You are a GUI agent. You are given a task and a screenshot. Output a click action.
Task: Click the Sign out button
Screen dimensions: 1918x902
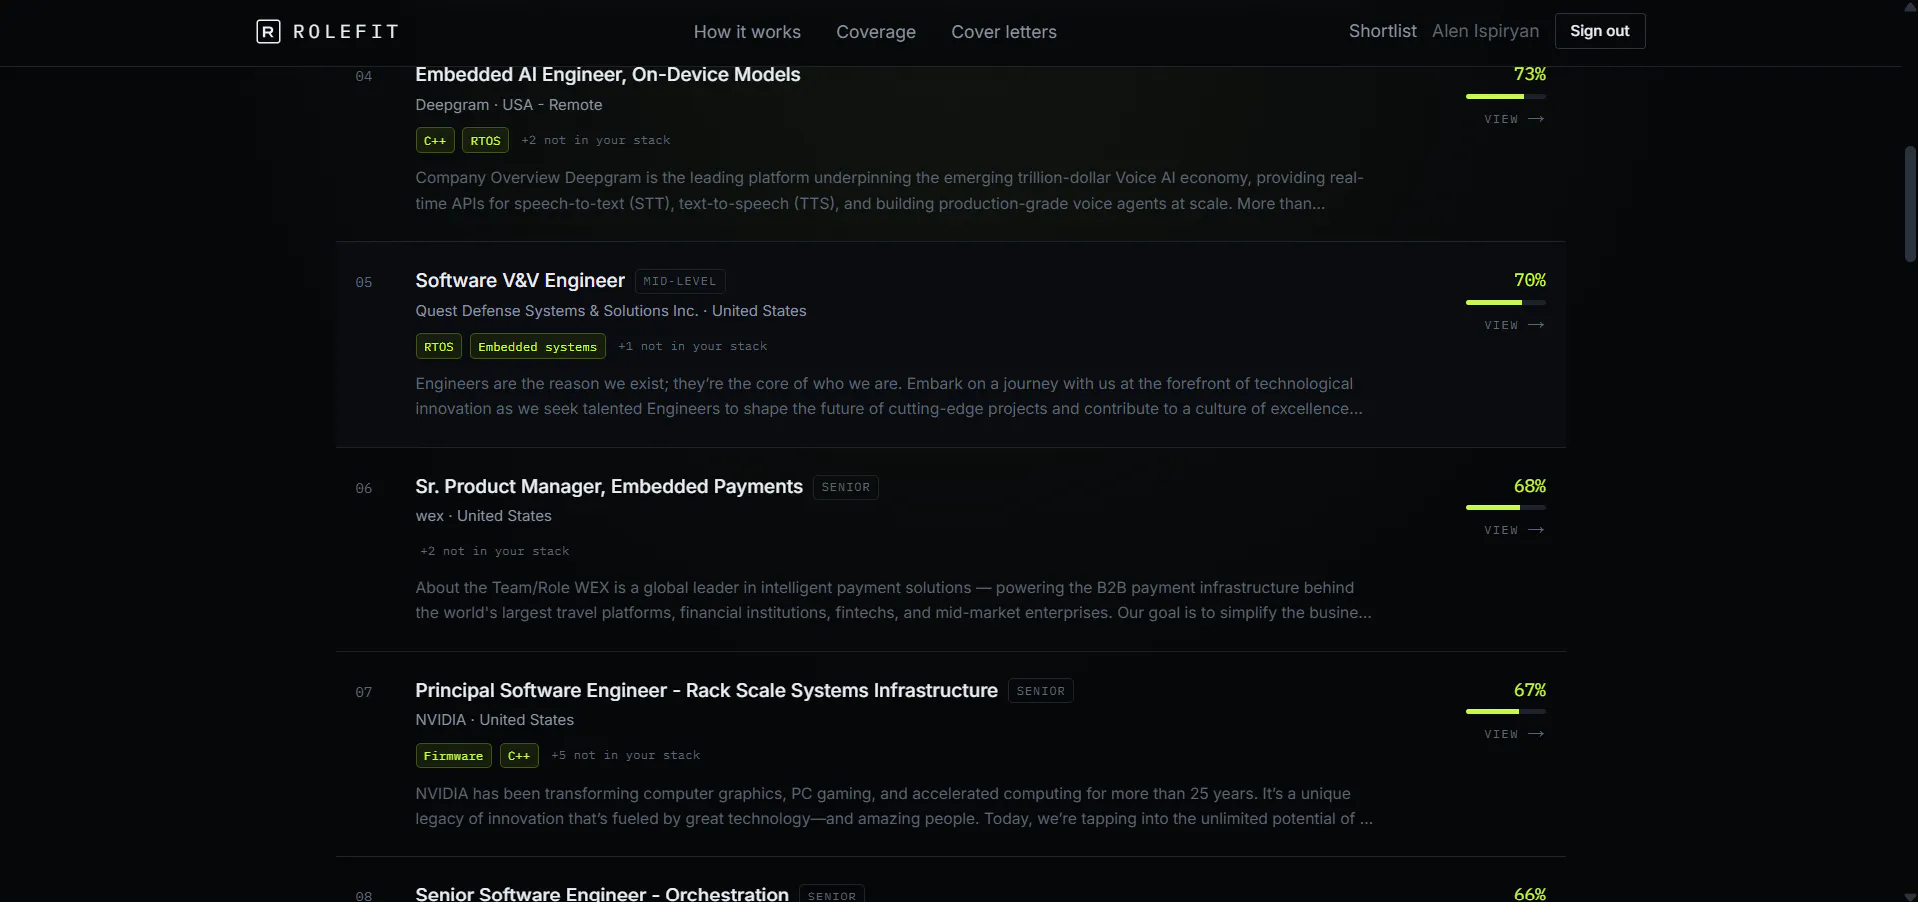pyautogui.click(x=1599, y=31)
